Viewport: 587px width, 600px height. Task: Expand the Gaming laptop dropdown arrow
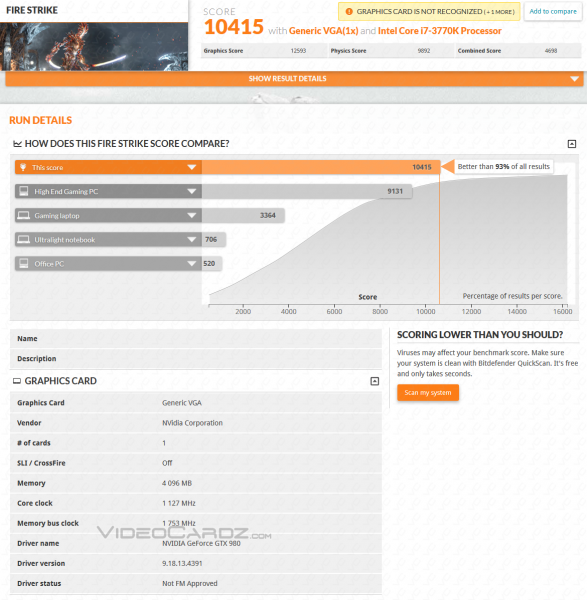(x=192, y=215)
